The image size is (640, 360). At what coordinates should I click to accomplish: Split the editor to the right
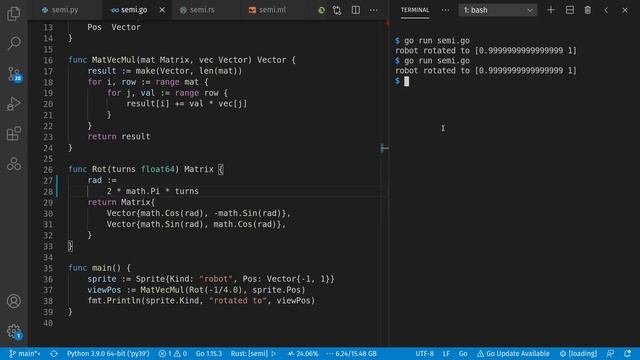(356, 10)
